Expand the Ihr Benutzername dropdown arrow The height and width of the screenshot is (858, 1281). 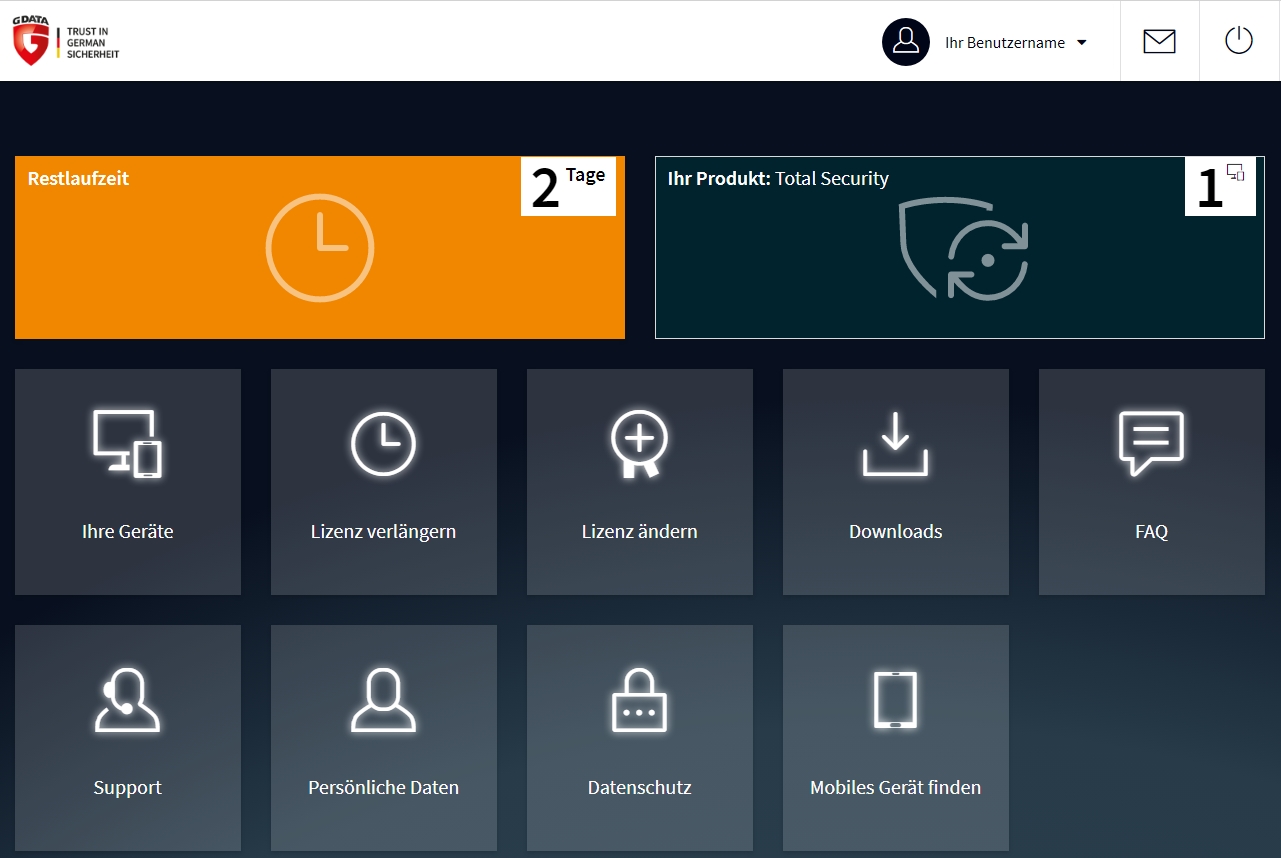coord(1082,43)
